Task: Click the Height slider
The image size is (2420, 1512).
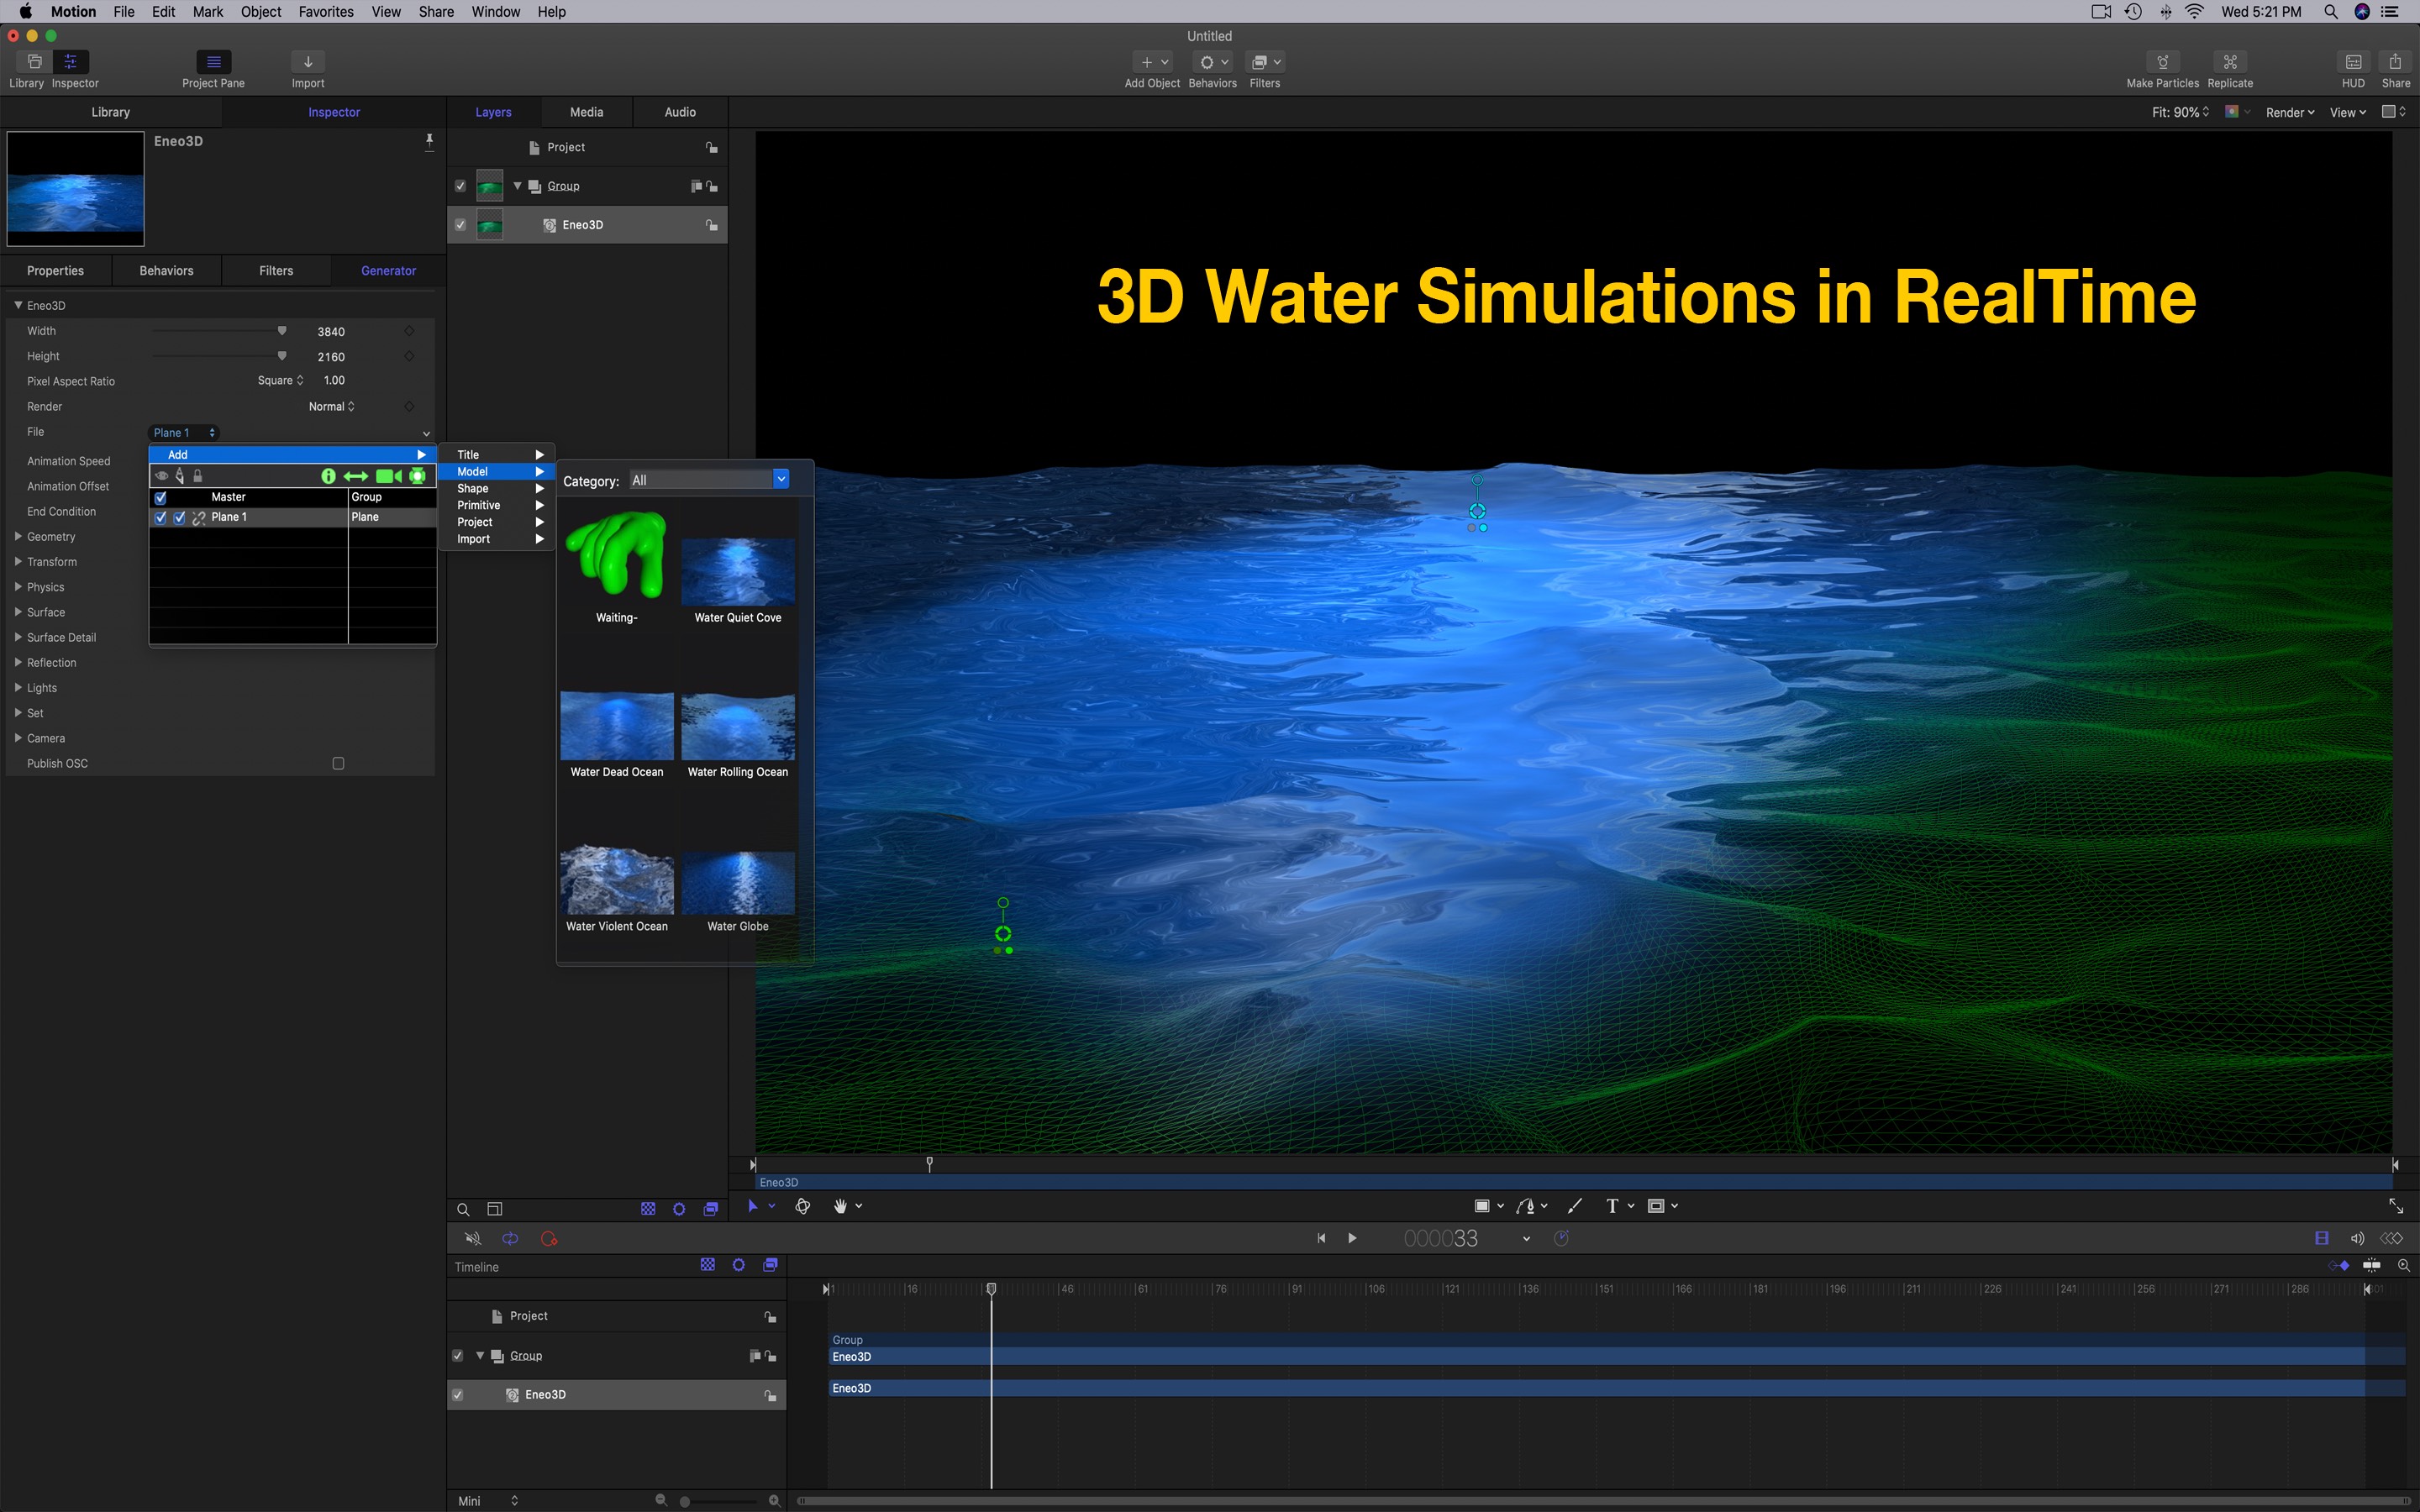Action: (219, 356)
